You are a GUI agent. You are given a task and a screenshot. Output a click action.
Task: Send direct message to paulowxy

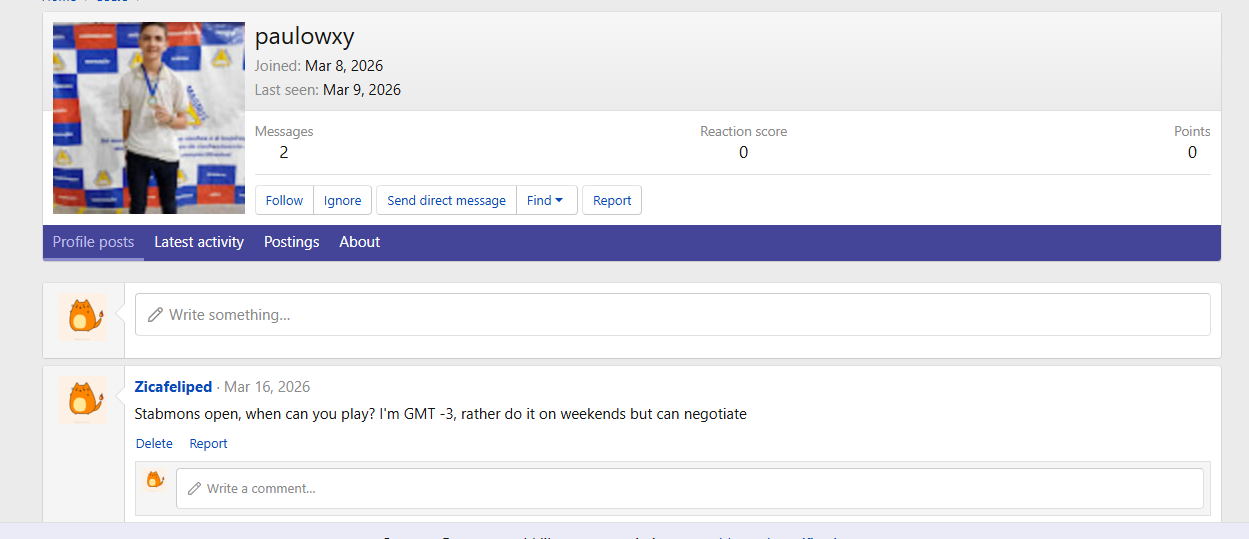click(x=446, y=200)
